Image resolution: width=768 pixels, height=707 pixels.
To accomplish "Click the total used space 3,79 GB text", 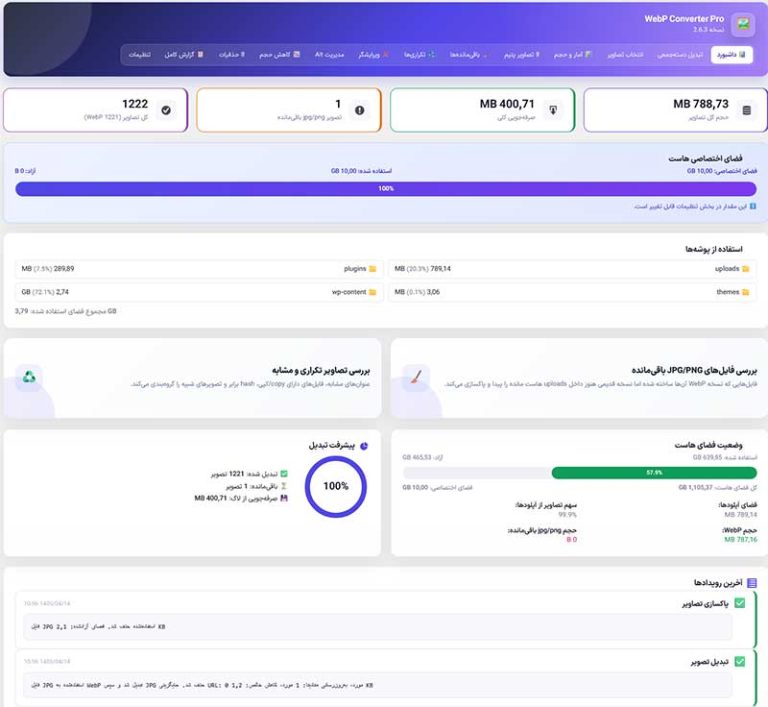I will pyautogui.click(x=66, y=311).
